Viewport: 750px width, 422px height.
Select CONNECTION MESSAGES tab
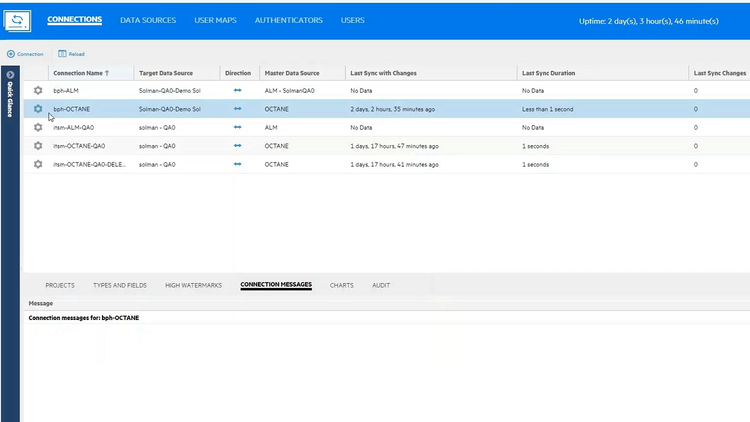click(x=276, y=285)
